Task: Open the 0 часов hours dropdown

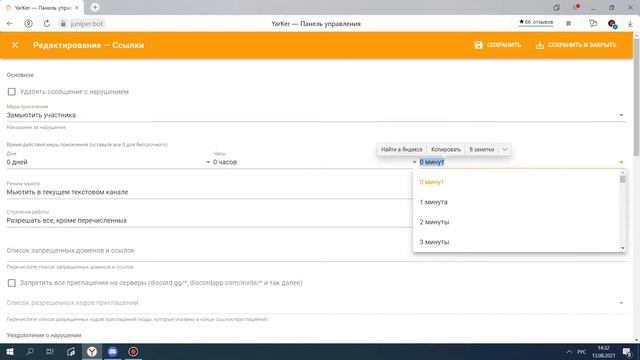Action: pos(314,162)
